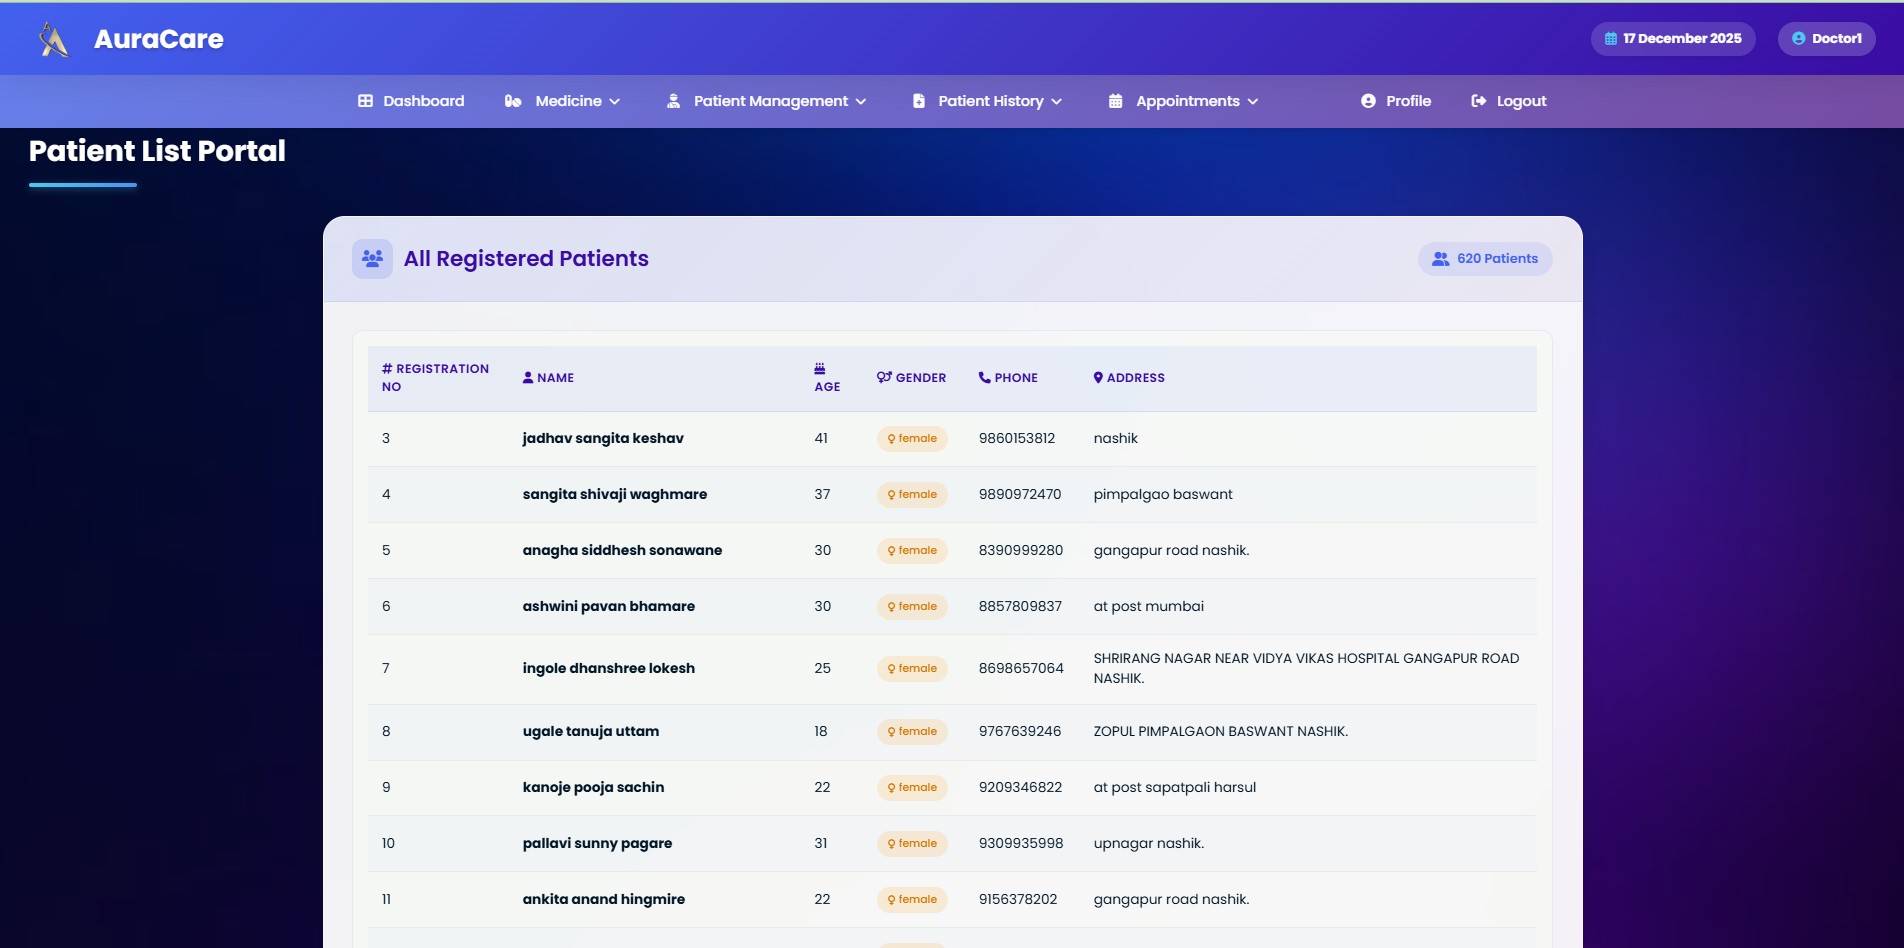Click the Patient History file icon

pyautogui.click(x=919, y=101)
